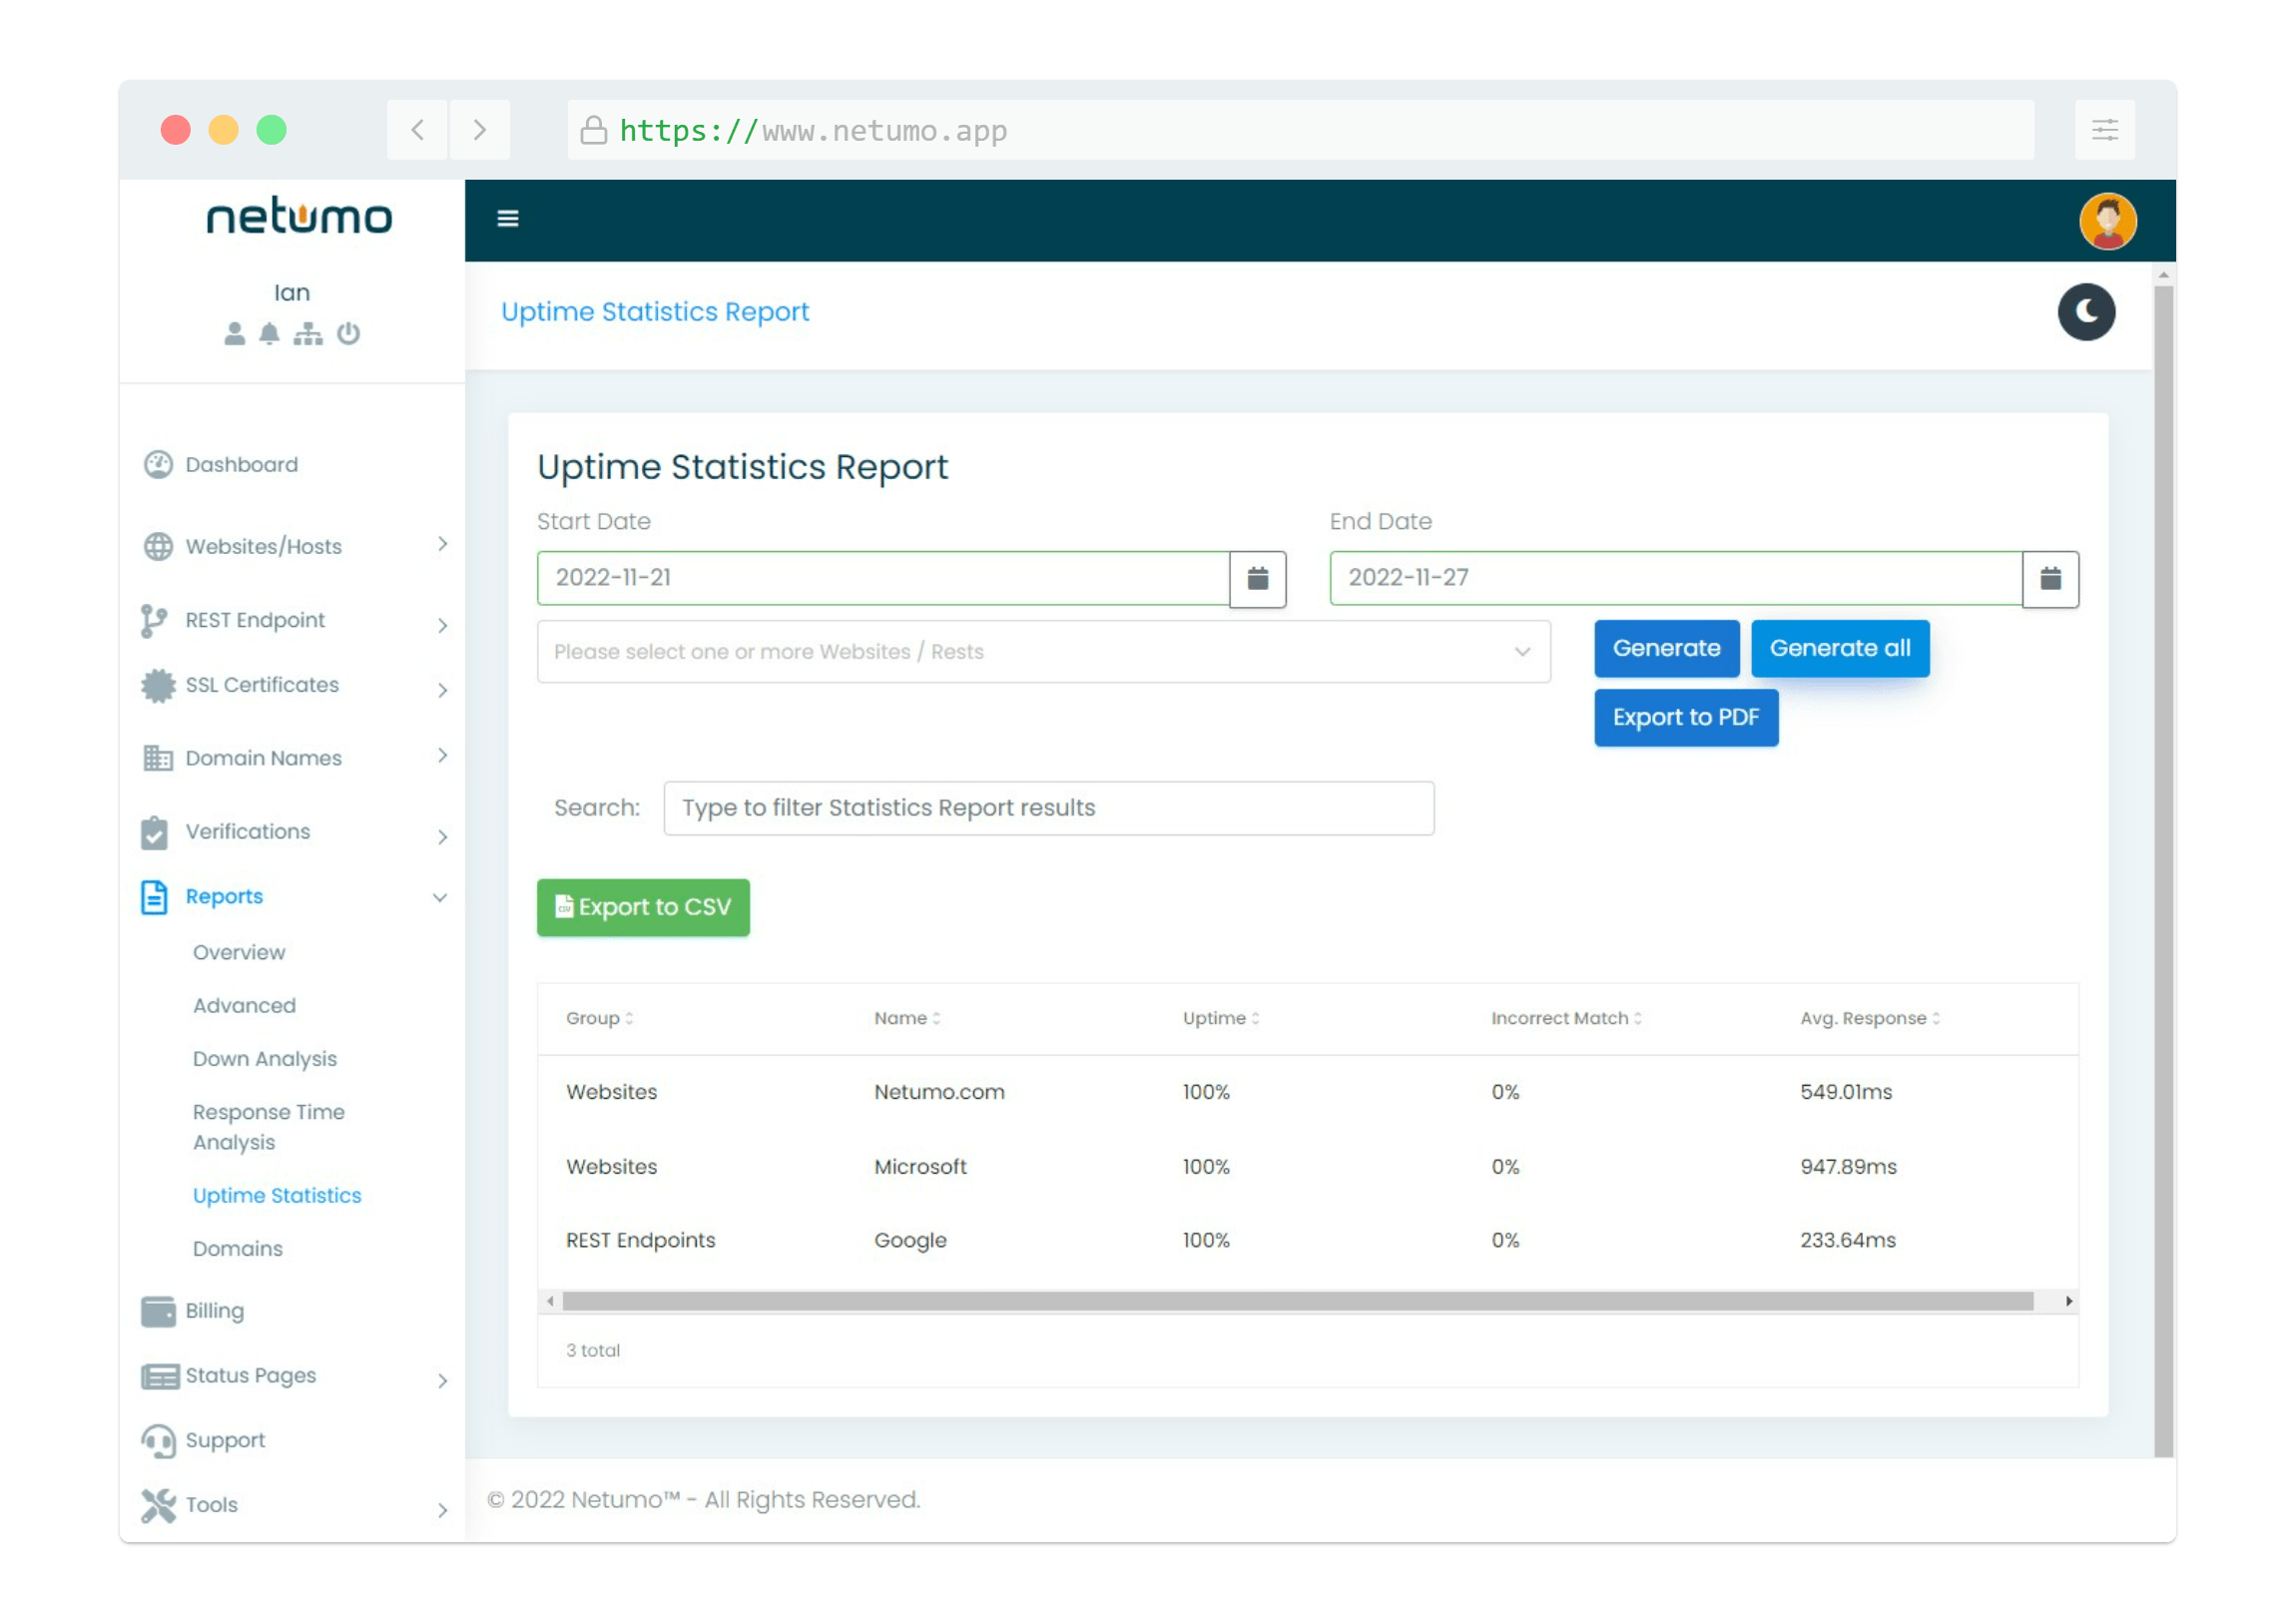Open the Overview report
2296x1622 pixels.
239,953
